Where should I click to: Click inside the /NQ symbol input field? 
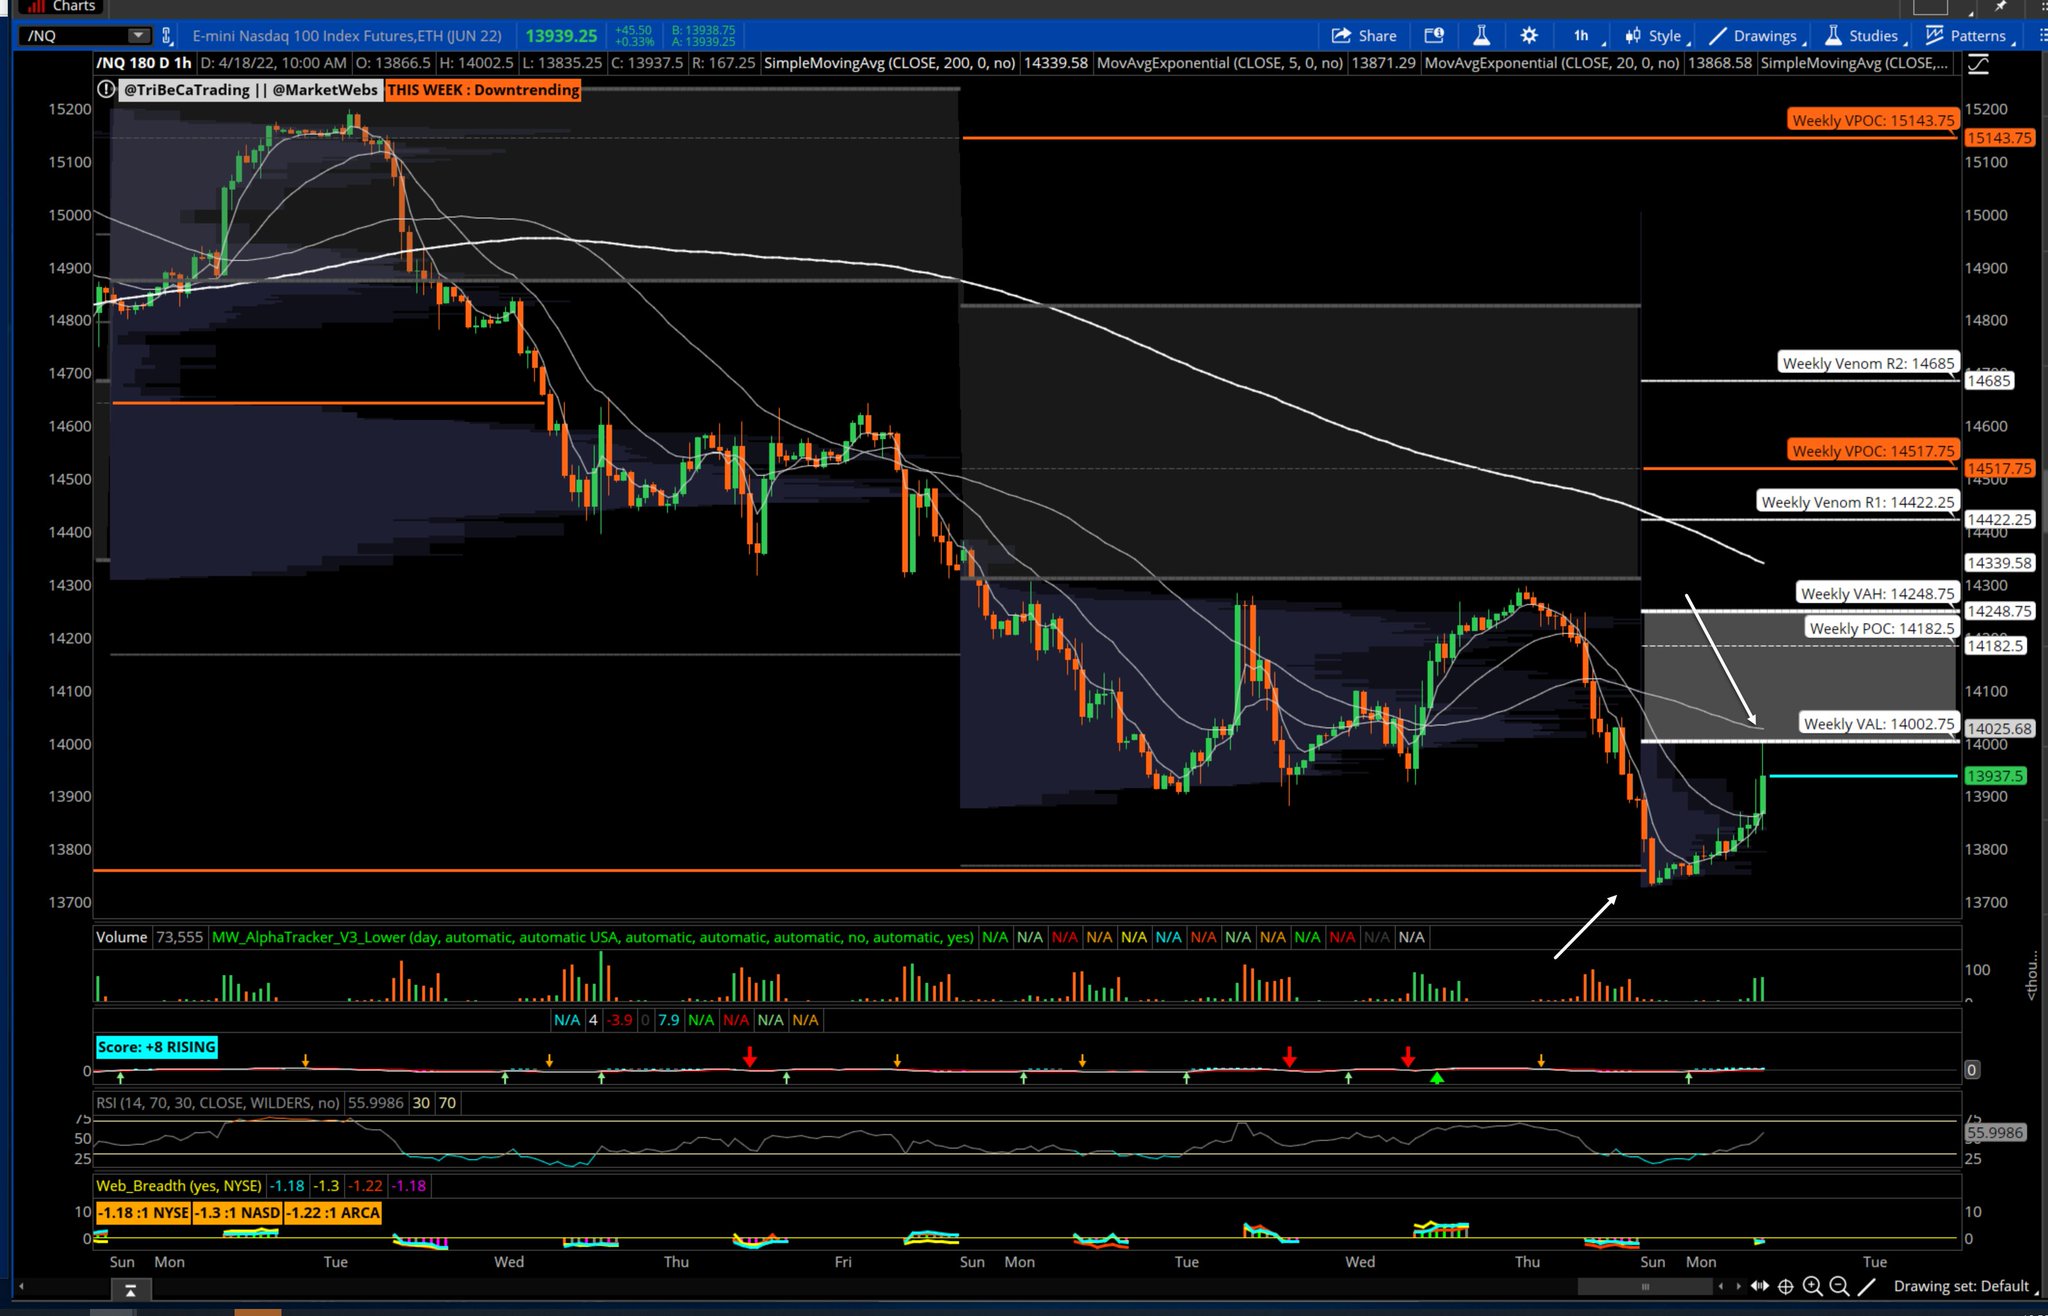click(65, 35)
